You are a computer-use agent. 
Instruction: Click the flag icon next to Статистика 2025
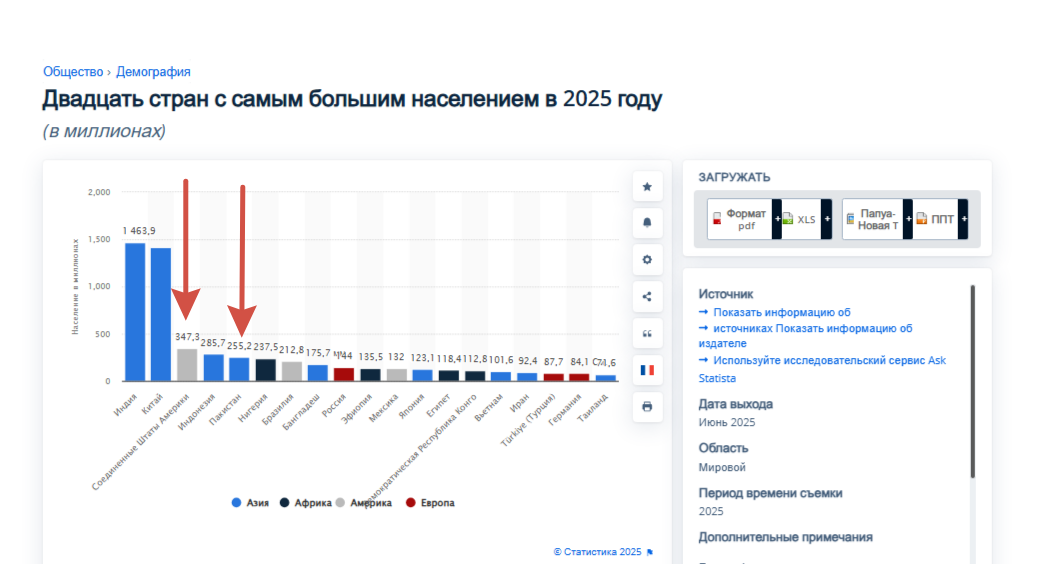click(x=650, y=551)
